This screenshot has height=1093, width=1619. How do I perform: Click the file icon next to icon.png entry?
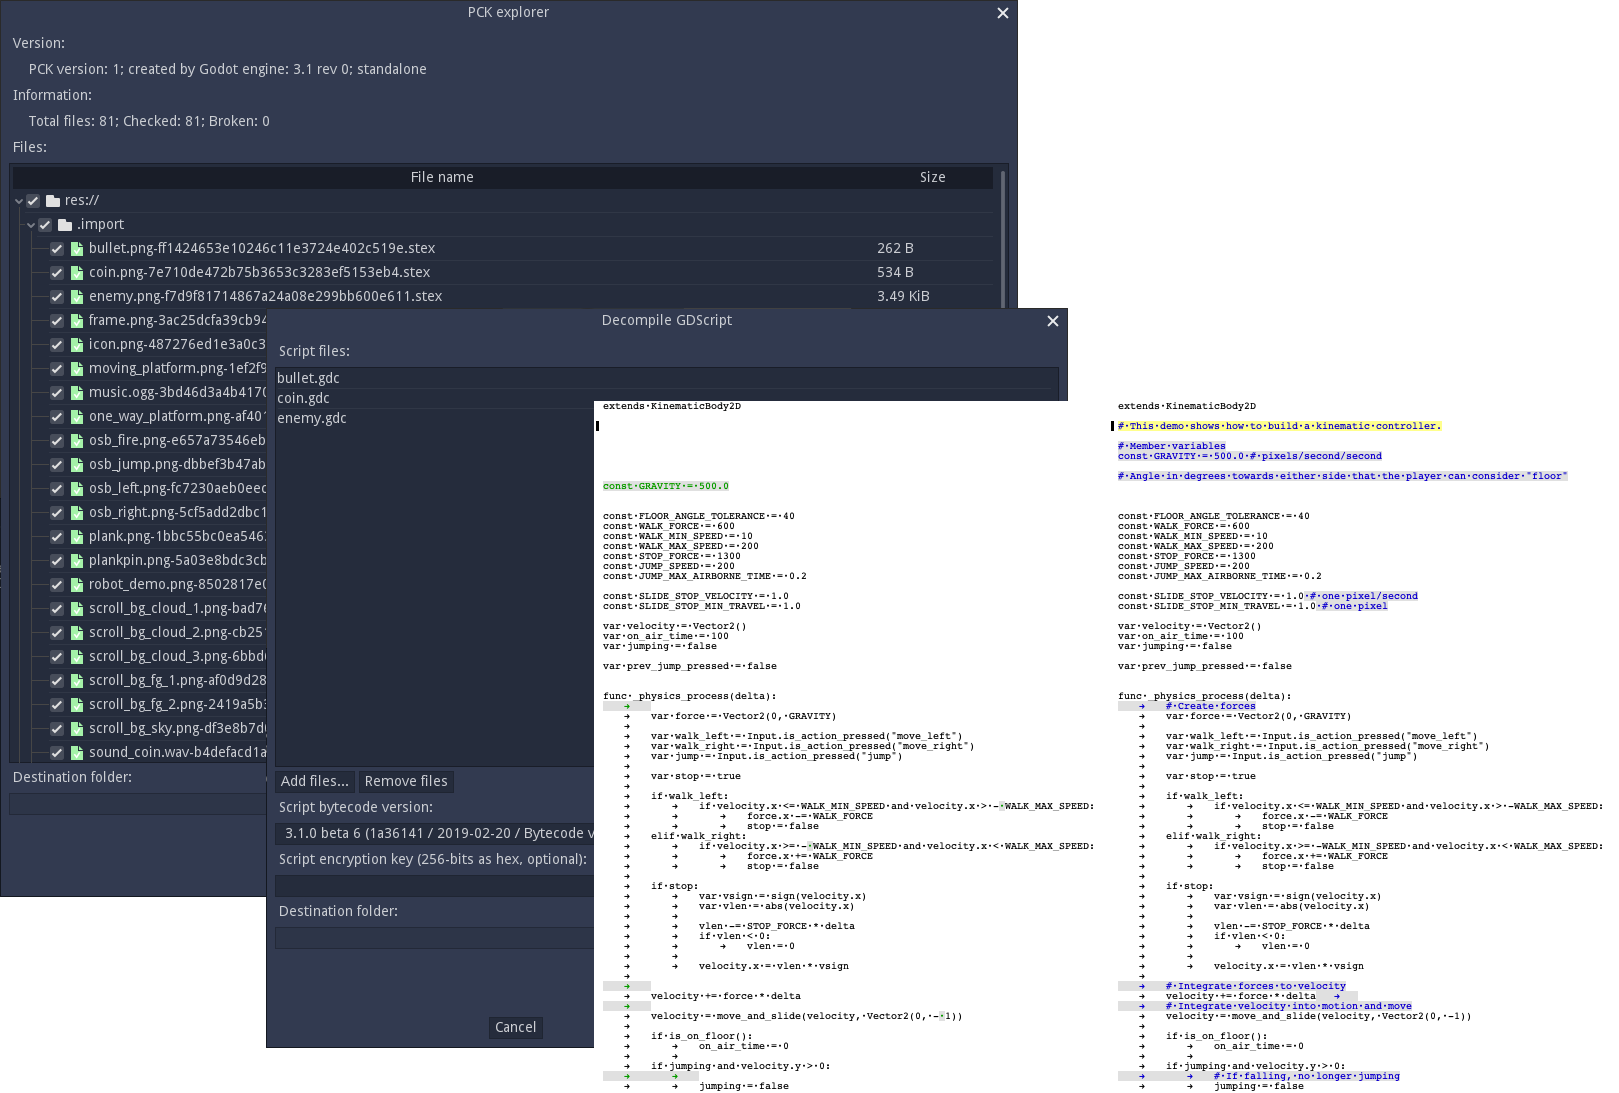point(77,344)
